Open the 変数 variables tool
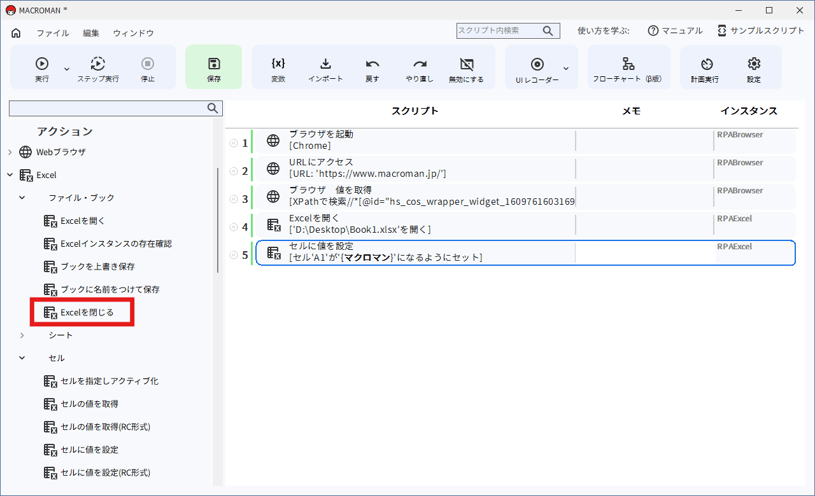Screen dimensions: 815x496 (278, 69)
